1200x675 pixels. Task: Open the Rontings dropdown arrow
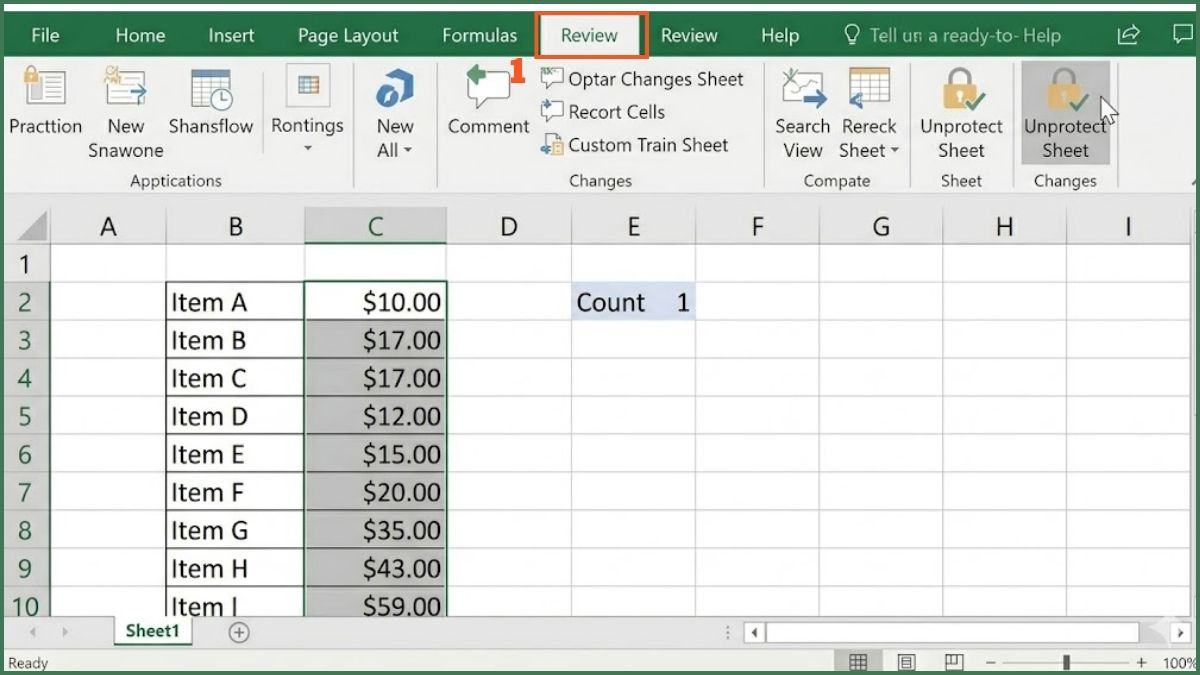pyautogui.click(x=307, y=150)
